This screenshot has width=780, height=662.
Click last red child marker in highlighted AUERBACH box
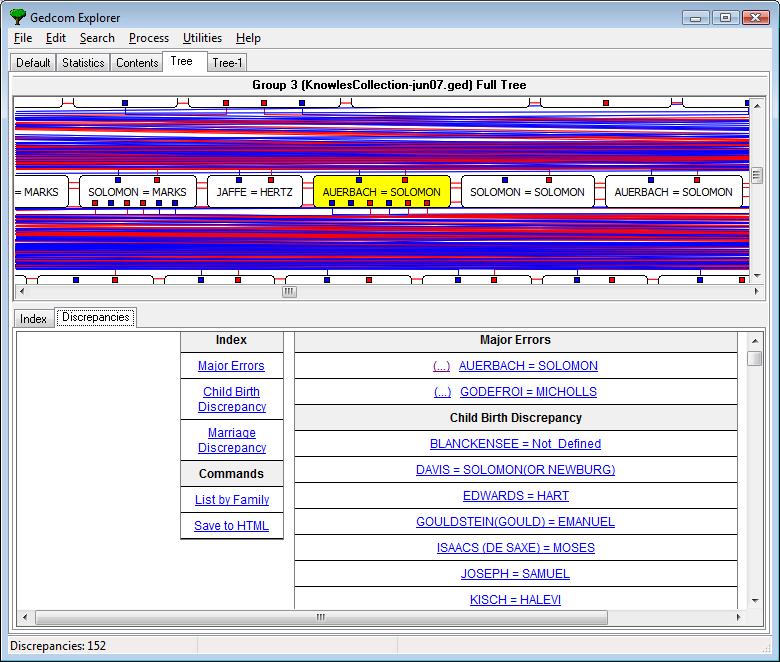point(427,203)
